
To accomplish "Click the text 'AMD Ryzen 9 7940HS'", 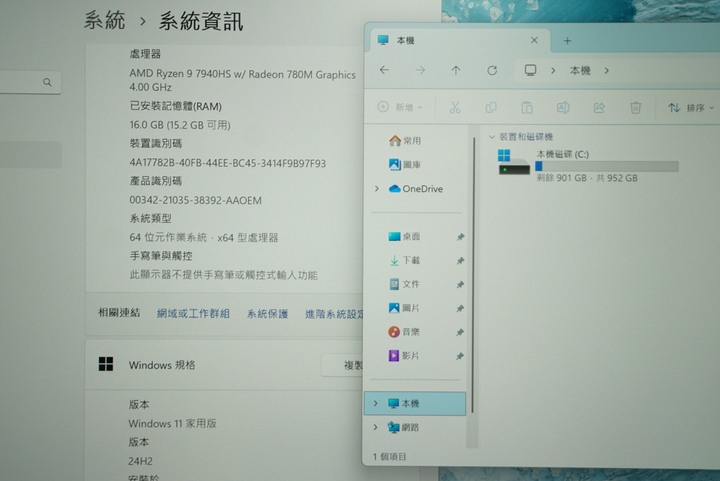I will pyautogui.click(x=180, y=73).
